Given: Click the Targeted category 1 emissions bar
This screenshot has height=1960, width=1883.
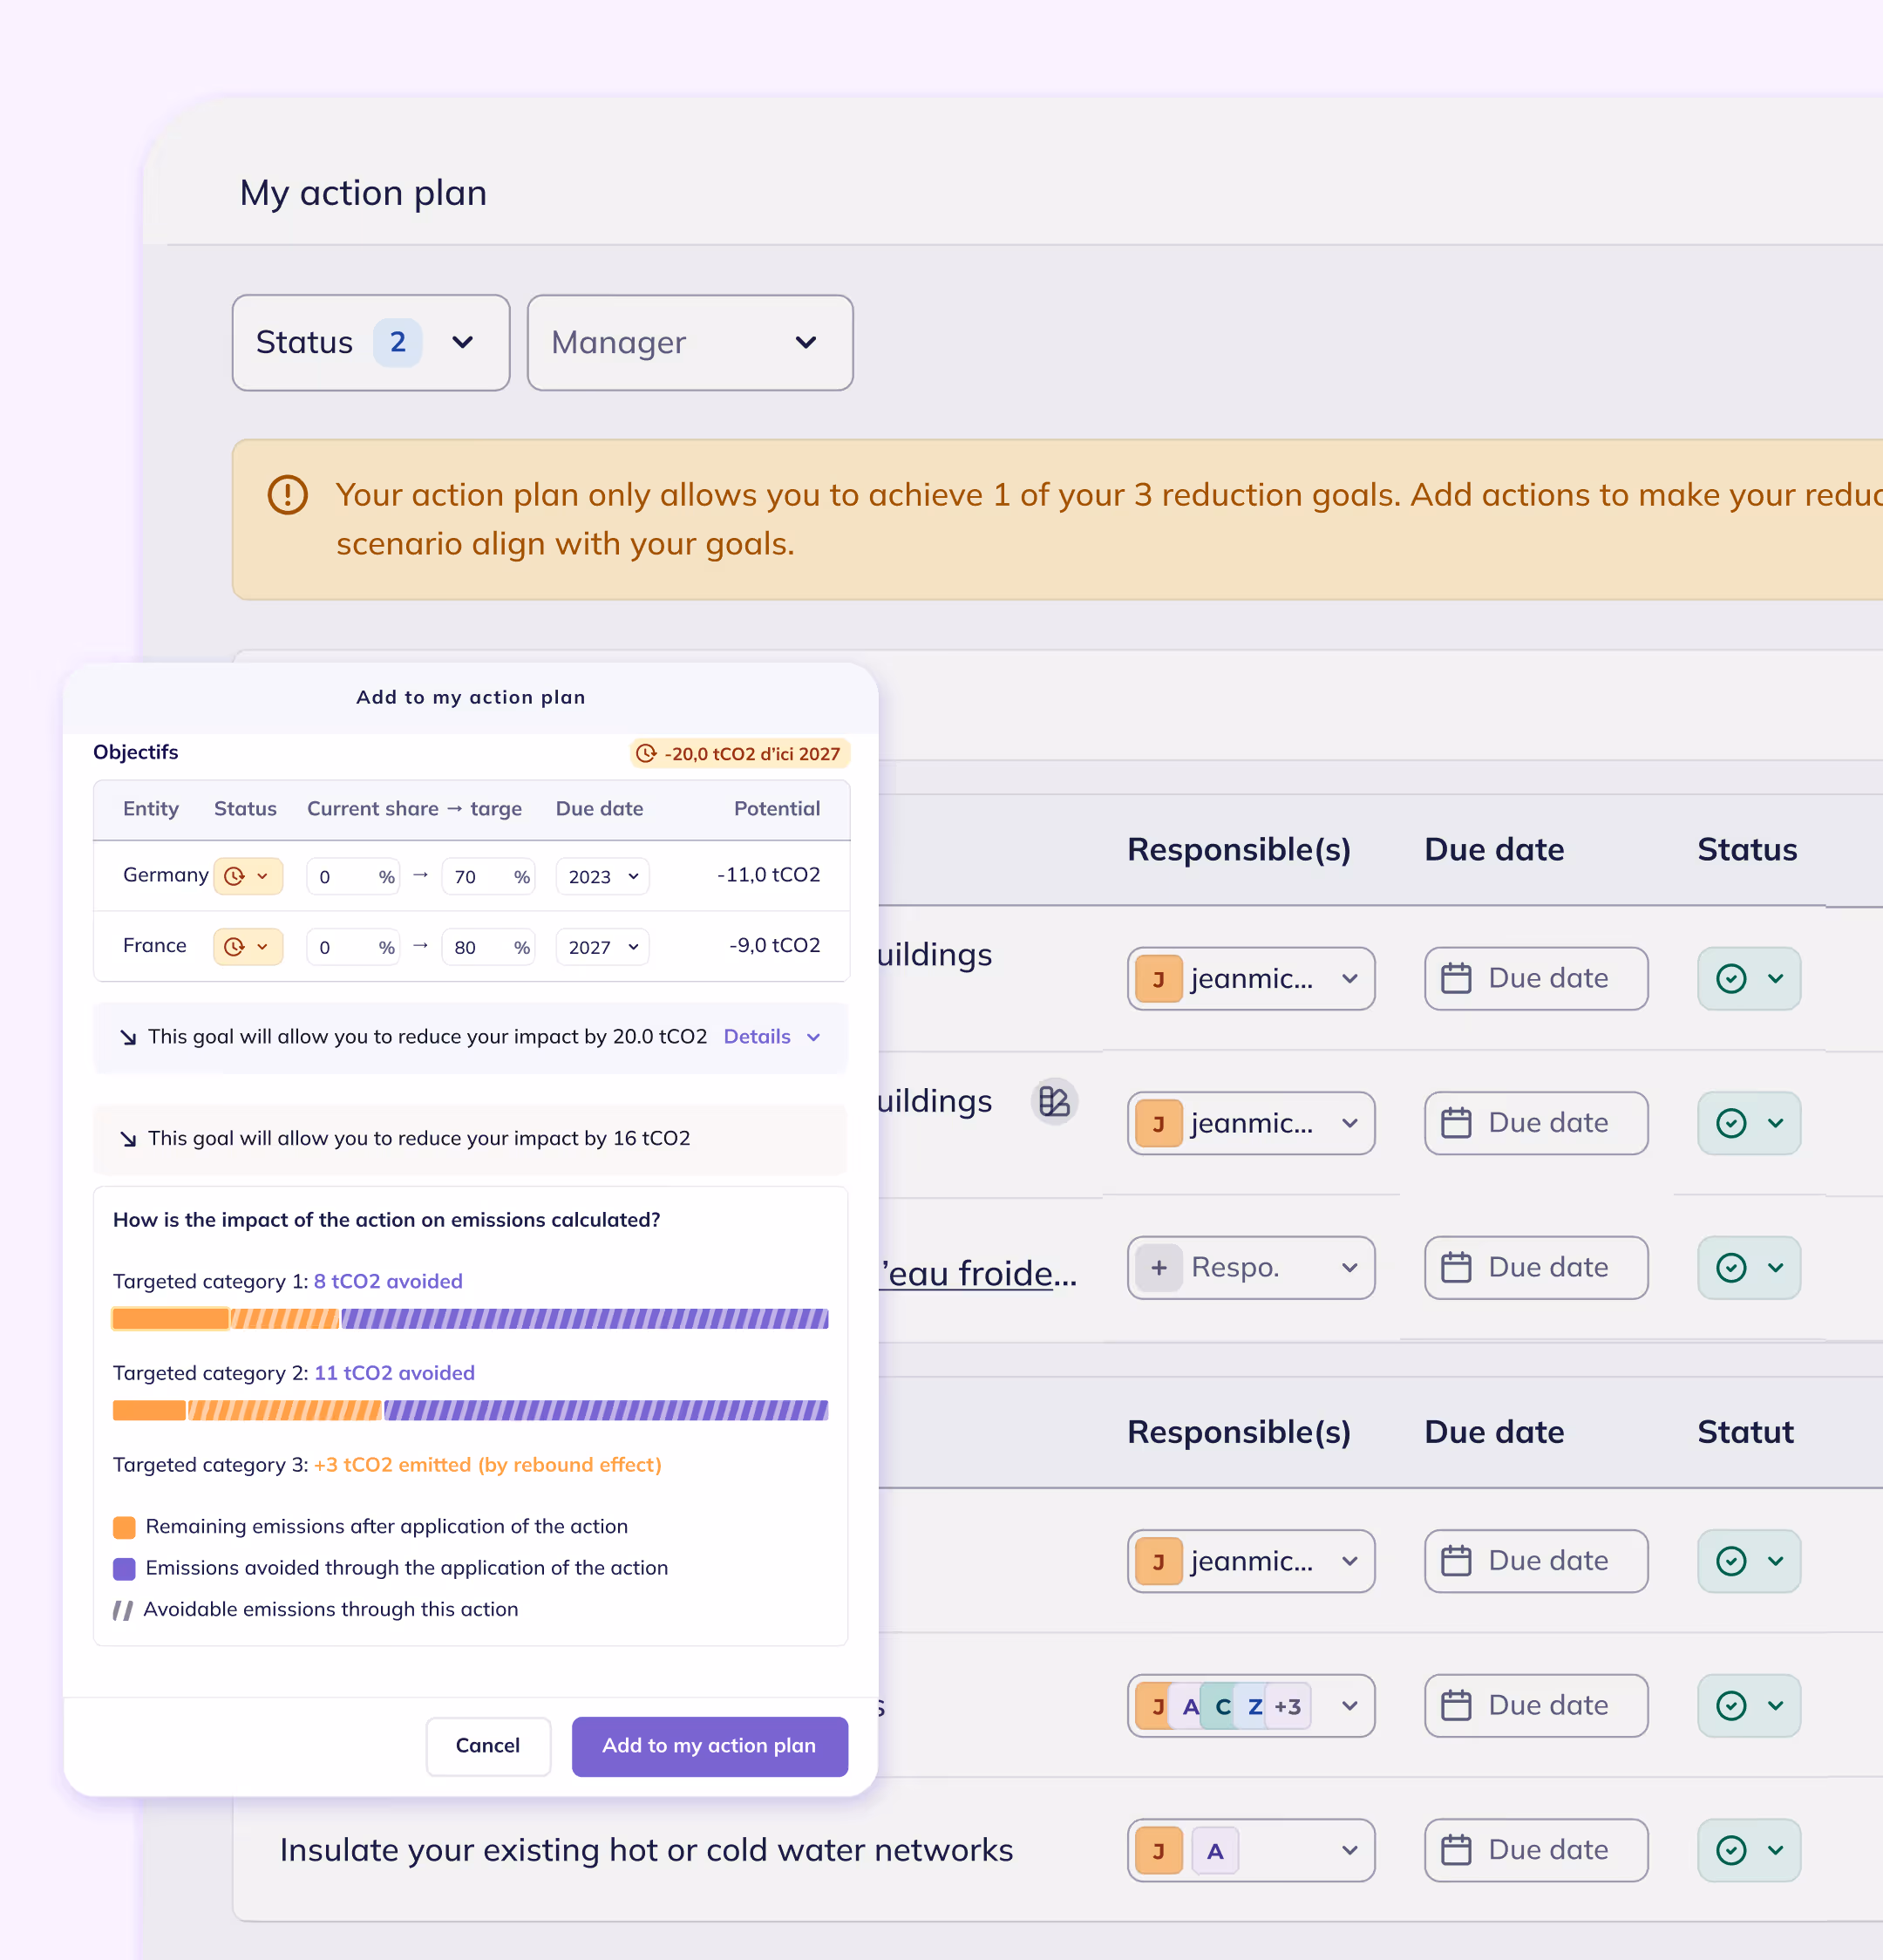Looking at the screenshot, I should click(x=470, y=1319).
